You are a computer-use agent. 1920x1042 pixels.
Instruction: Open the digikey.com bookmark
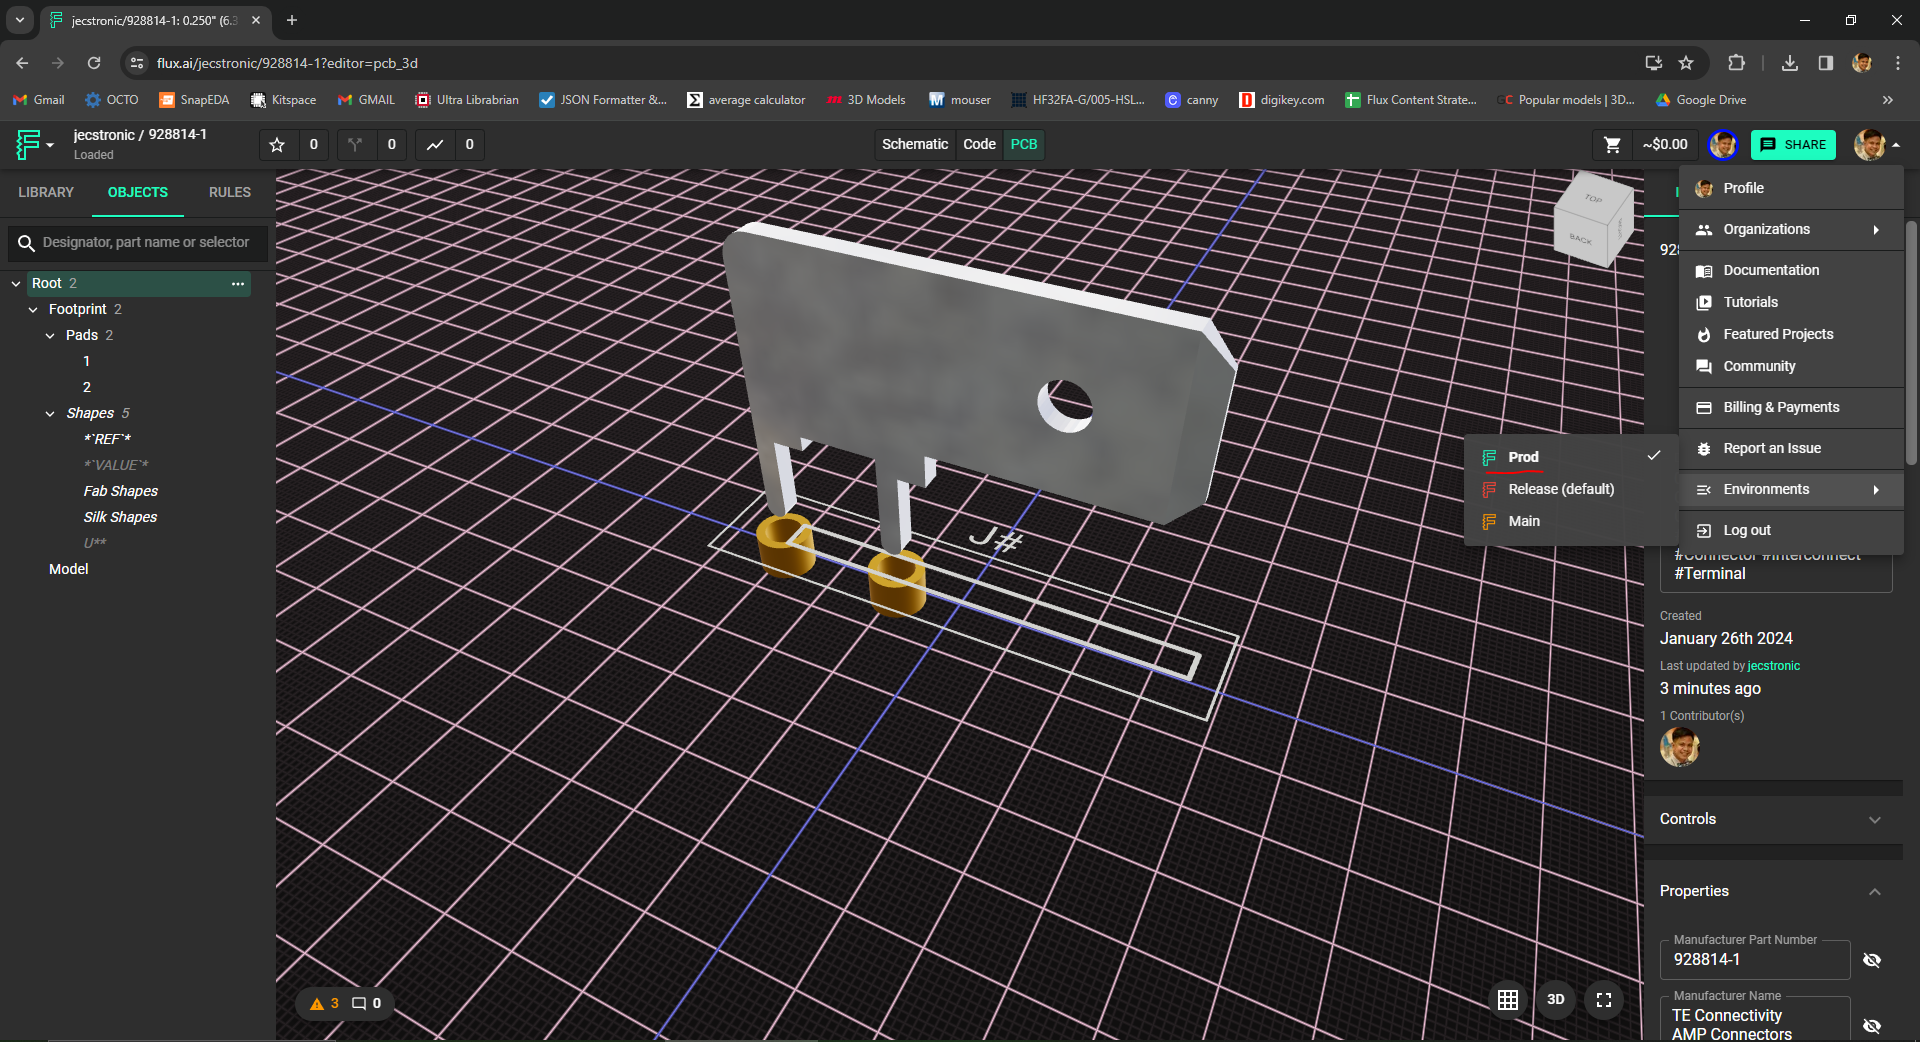pyautogui.click(x=1282, y=100)
